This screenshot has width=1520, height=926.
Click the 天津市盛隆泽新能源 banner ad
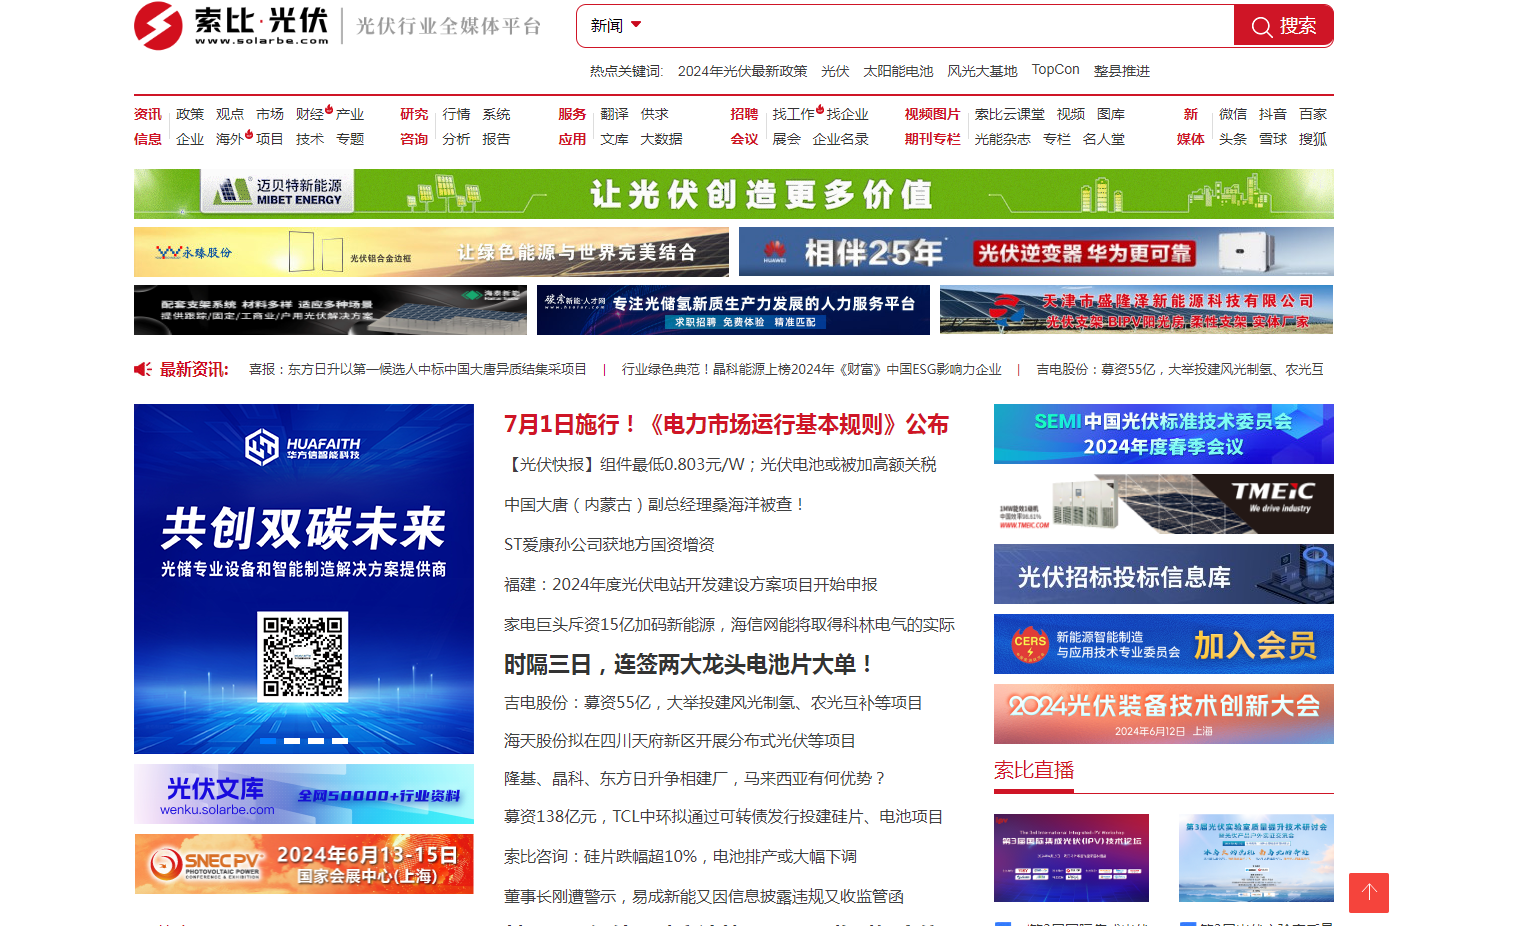coord(1137,310)
